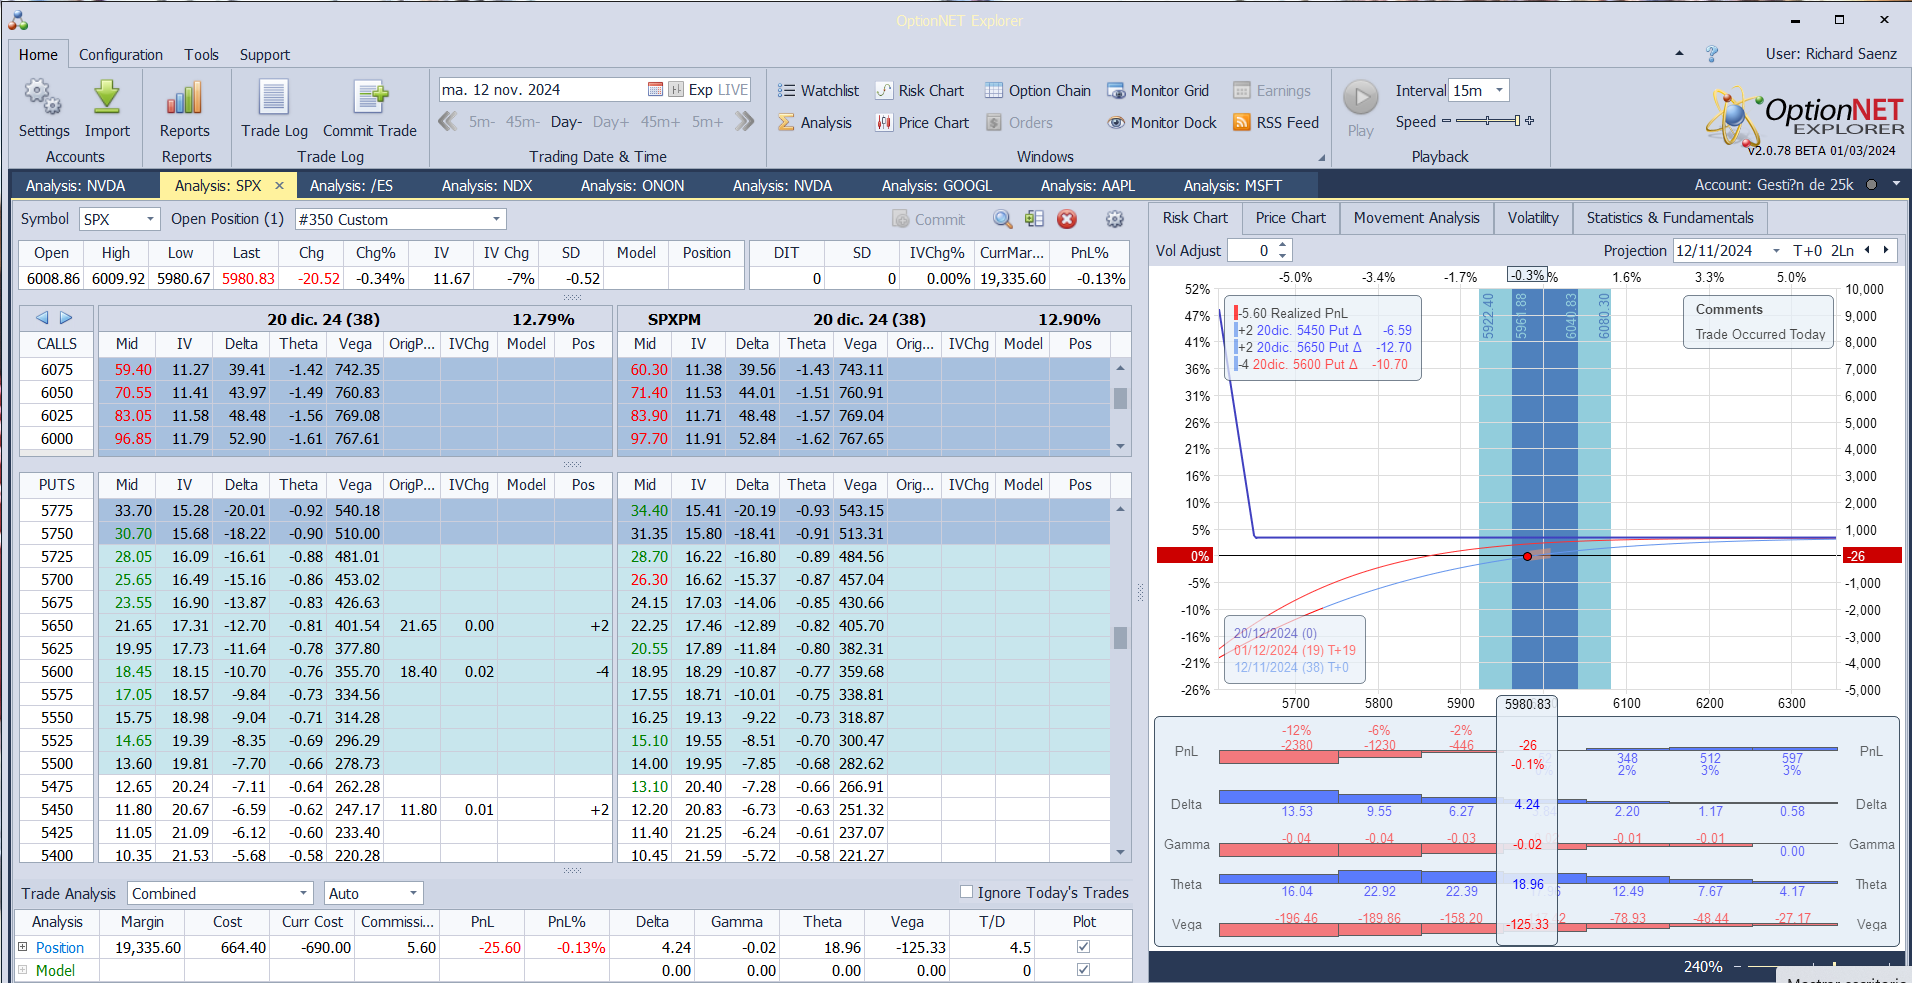Open the Analysis window from the ribbon

point(815,123)
